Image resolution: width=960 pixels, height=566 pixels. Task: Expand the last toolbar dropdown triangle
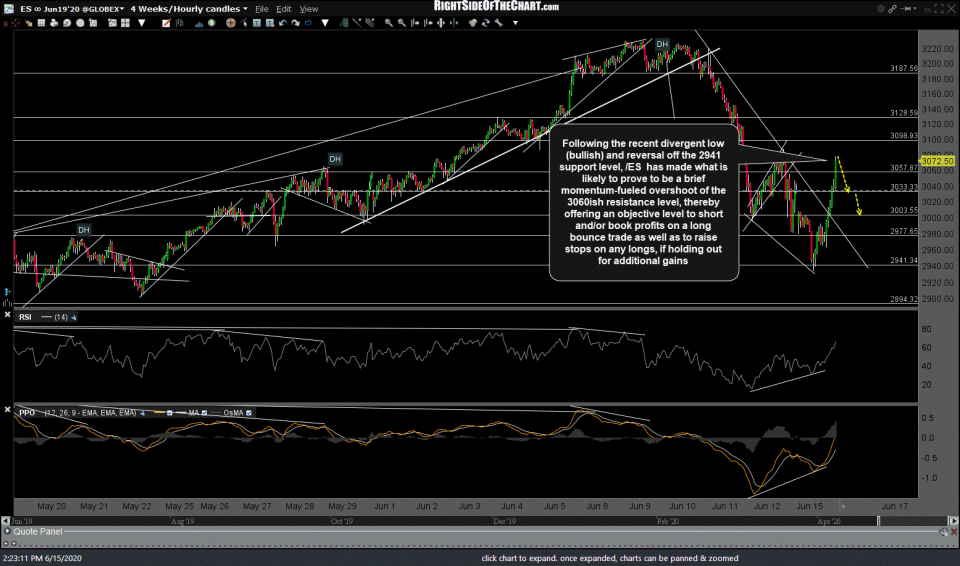[516, 23]
